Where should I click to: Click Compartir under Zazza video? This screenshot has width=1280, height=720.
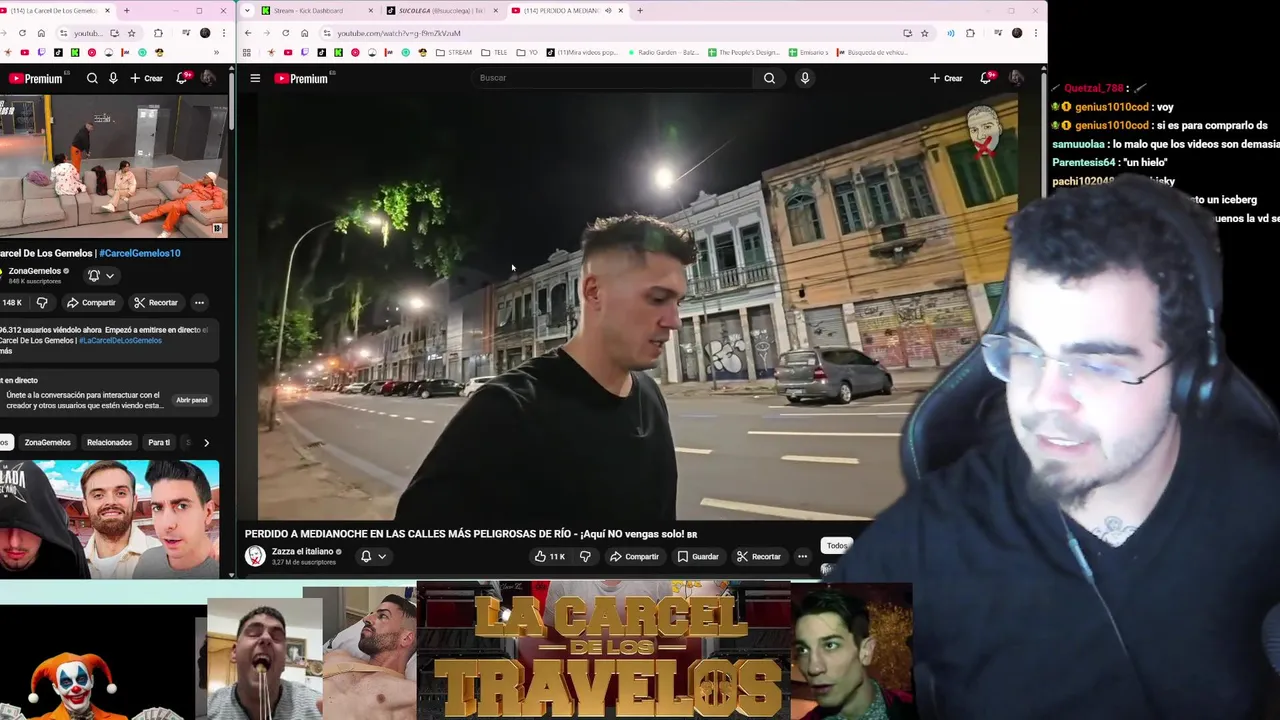634,556
